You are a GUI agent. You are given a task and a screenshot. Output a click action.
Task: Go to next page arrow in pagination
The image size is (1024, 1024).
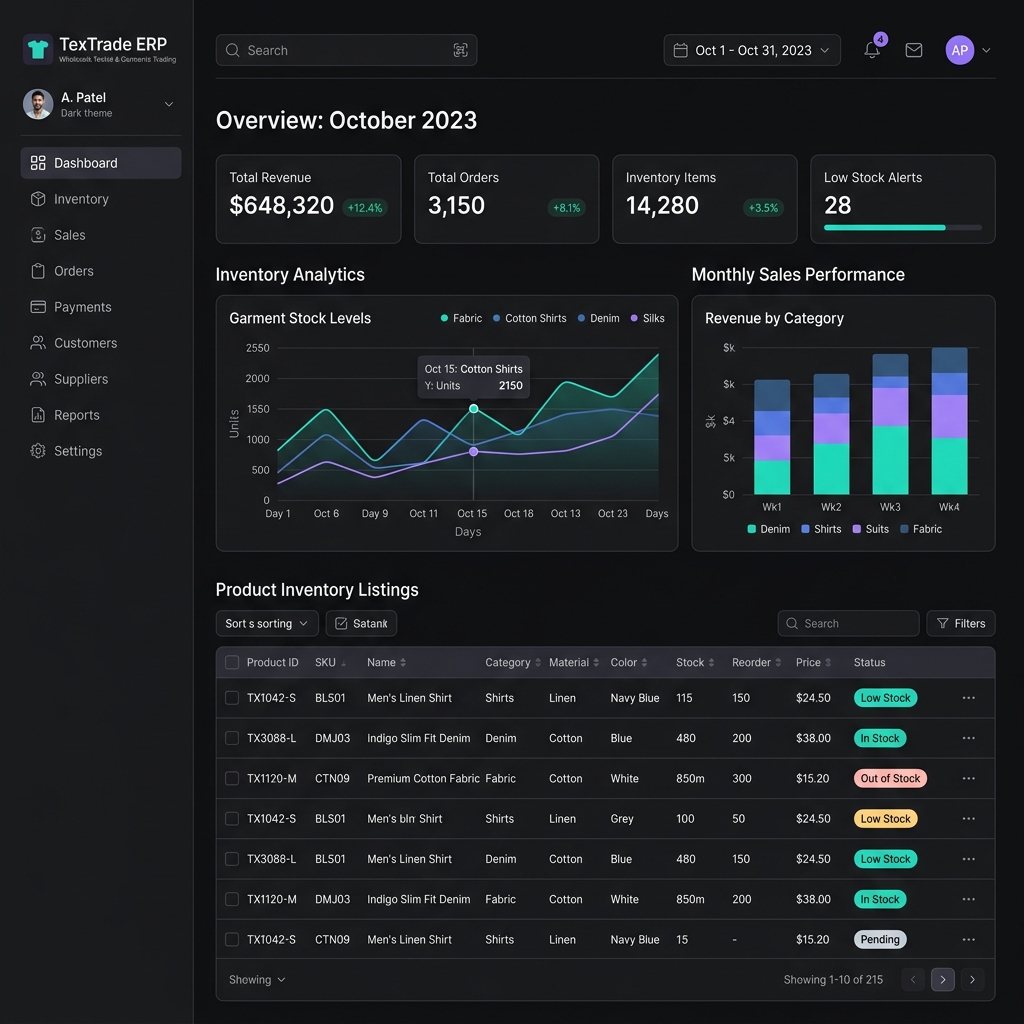pos(972,979)
